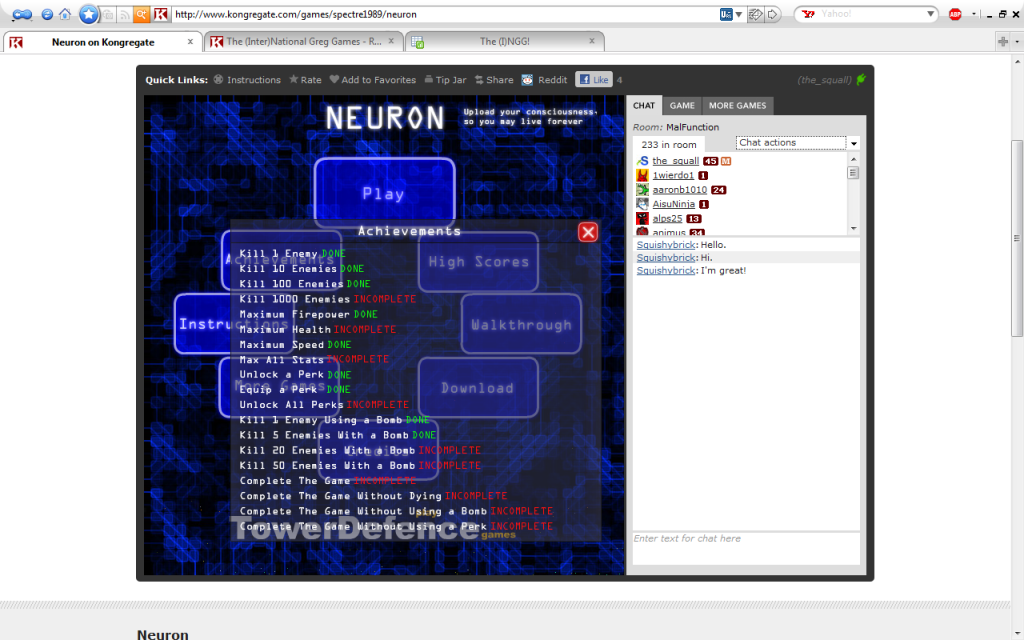Click the URL address field
The width and height of the screenshot is (1024, 640).
coord(444,14)
